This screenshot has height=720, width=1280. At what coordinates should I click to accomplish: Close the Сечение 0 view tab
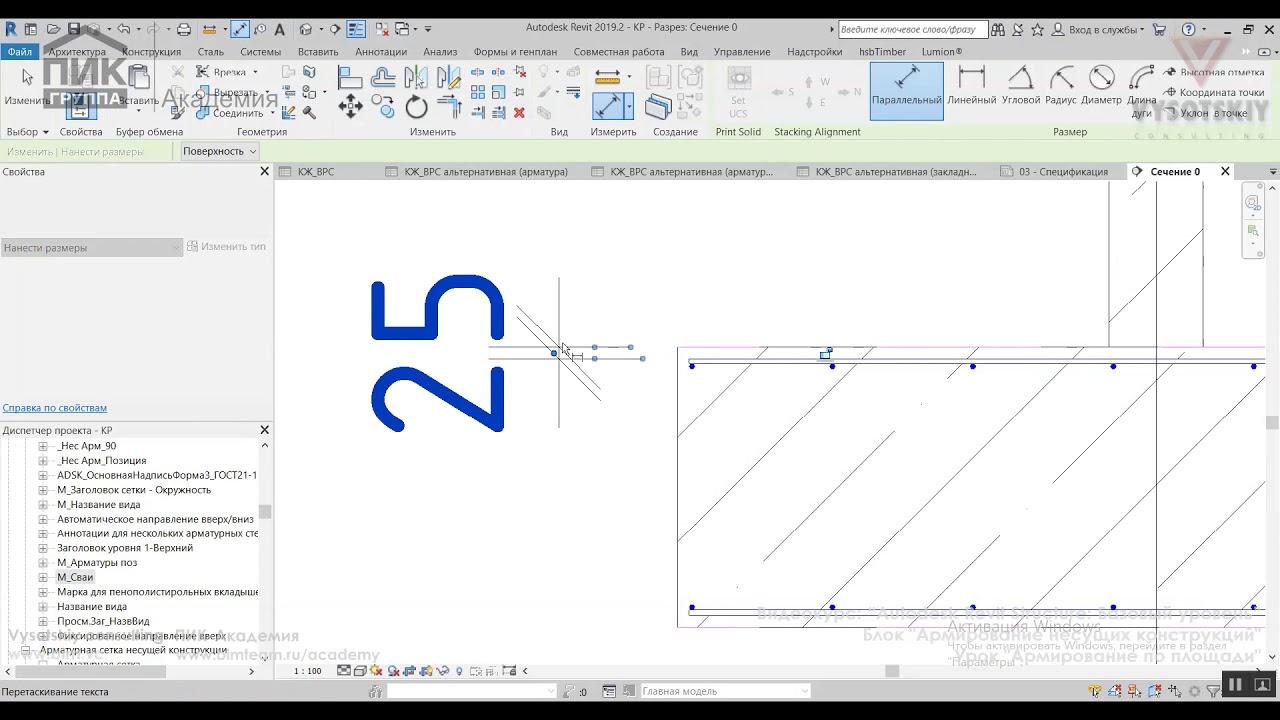point(1225,172)
